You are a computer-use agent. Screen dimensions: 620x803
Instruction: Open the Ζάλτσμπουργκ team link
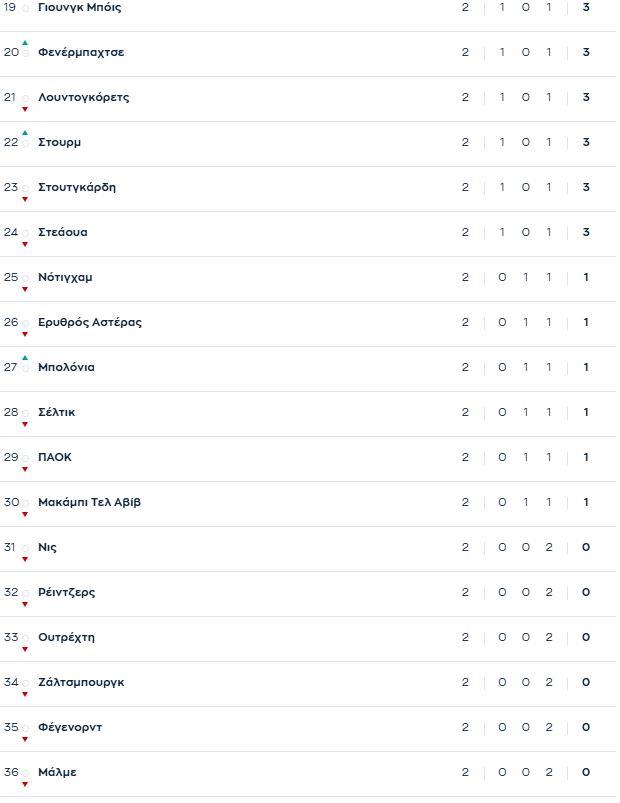(x=81, y=682)
